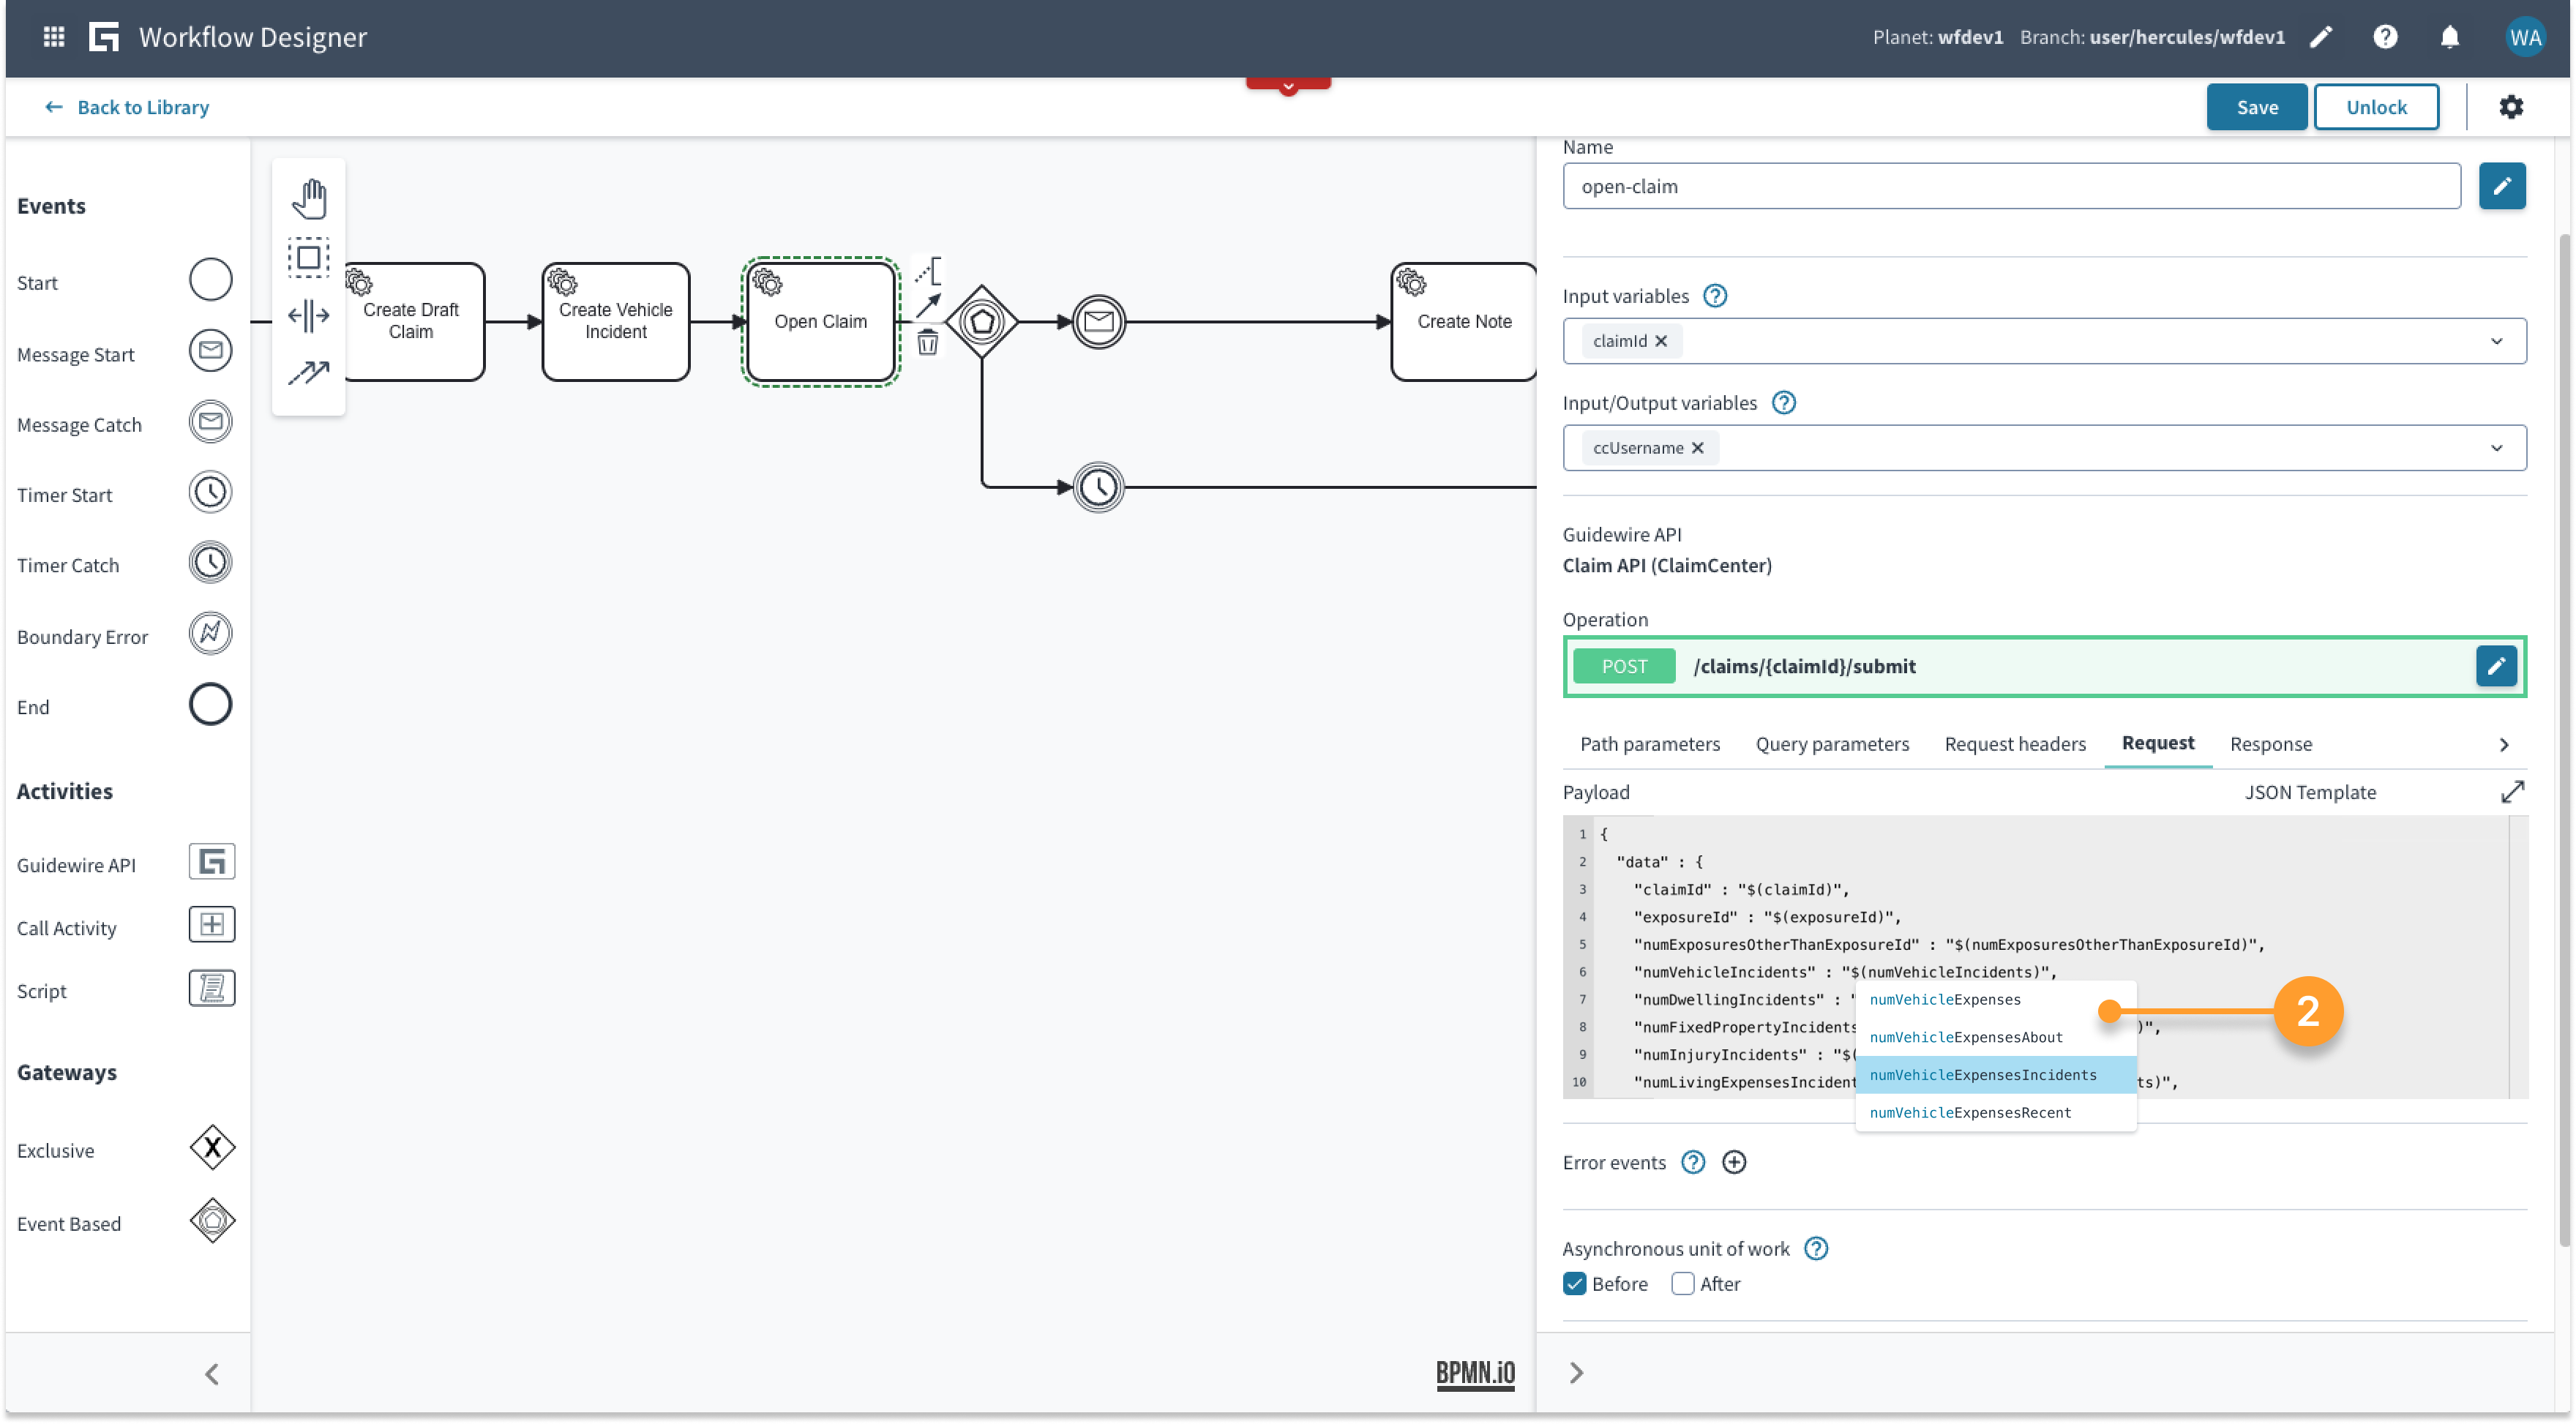Switch to the Response tab
The image size is (2576, 1424).
(x=2271, y=744)
